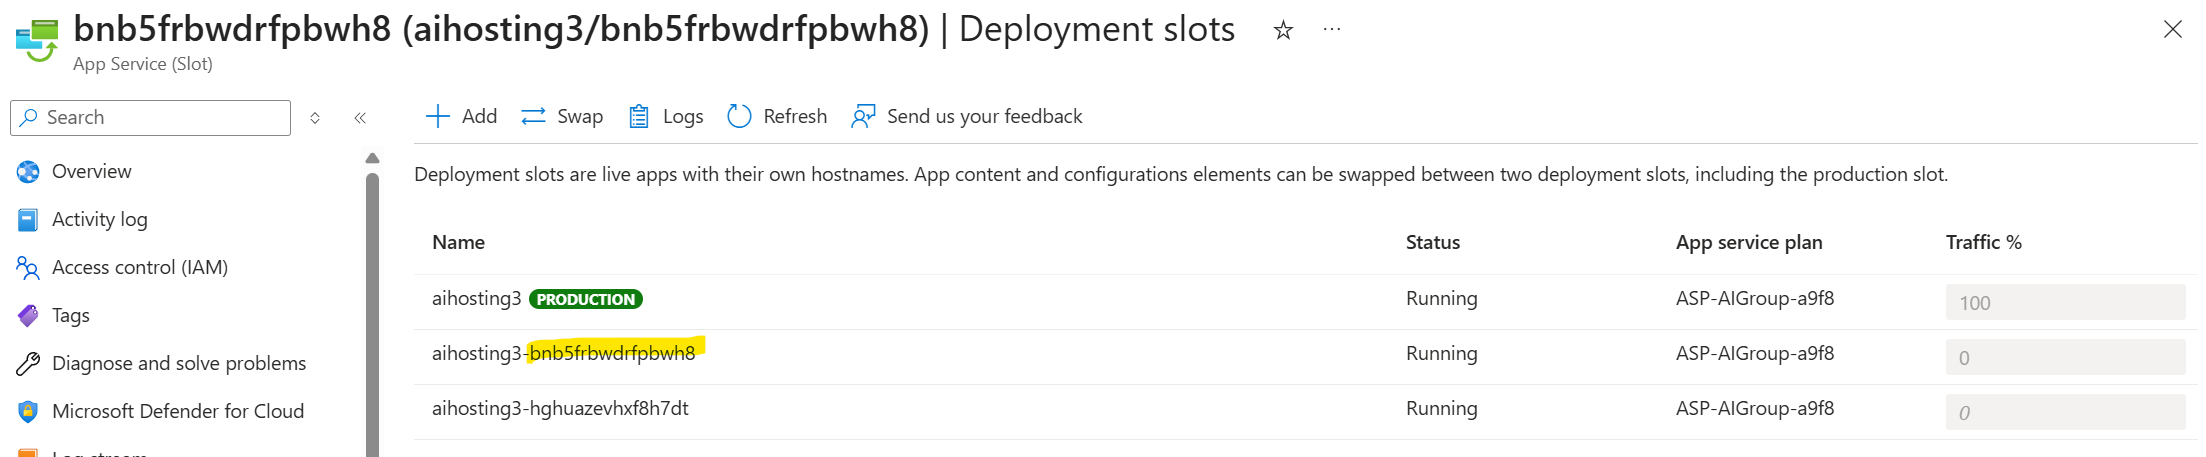Click the Overview globe icon
Screen dimensions: 2206x457
(x=28, y=172)
